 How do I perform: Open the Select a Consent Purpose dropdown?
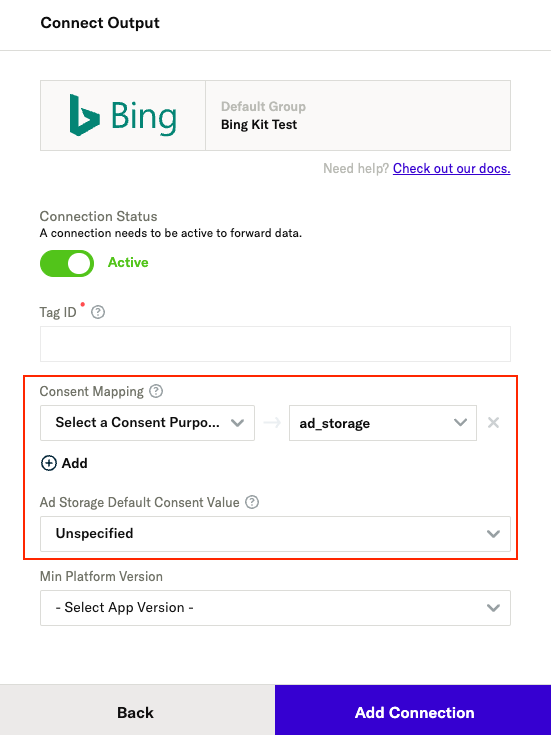[x=147, y=423]
